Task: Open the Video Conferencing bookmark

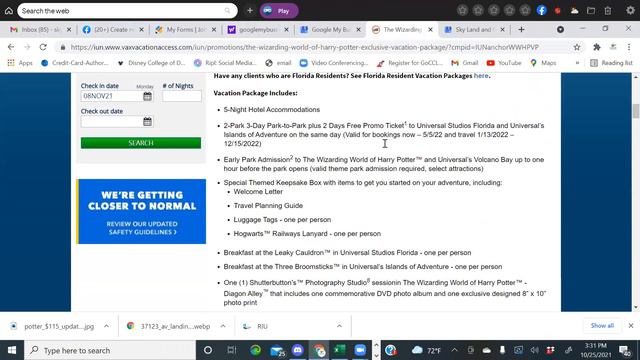Action: pos(334,63)
